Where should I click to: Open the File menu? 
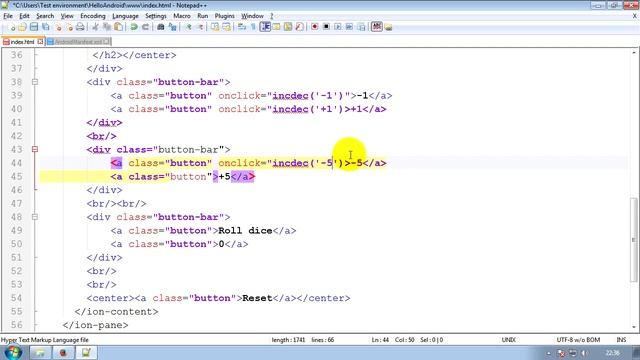tap(8, 16)
